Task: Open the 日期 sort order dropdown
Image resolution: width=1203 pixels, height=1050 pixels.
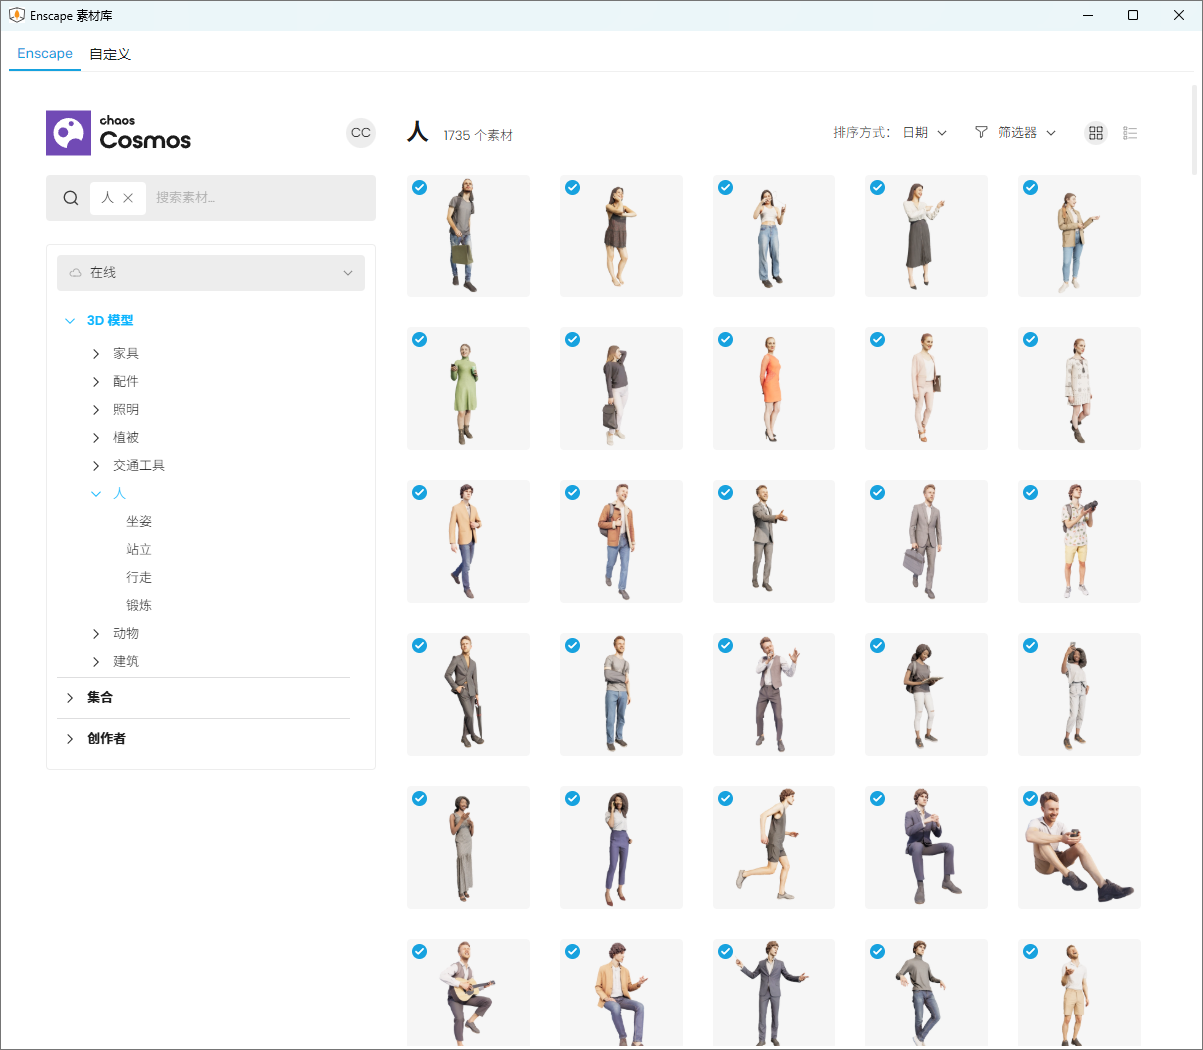Action: (924, 133)
